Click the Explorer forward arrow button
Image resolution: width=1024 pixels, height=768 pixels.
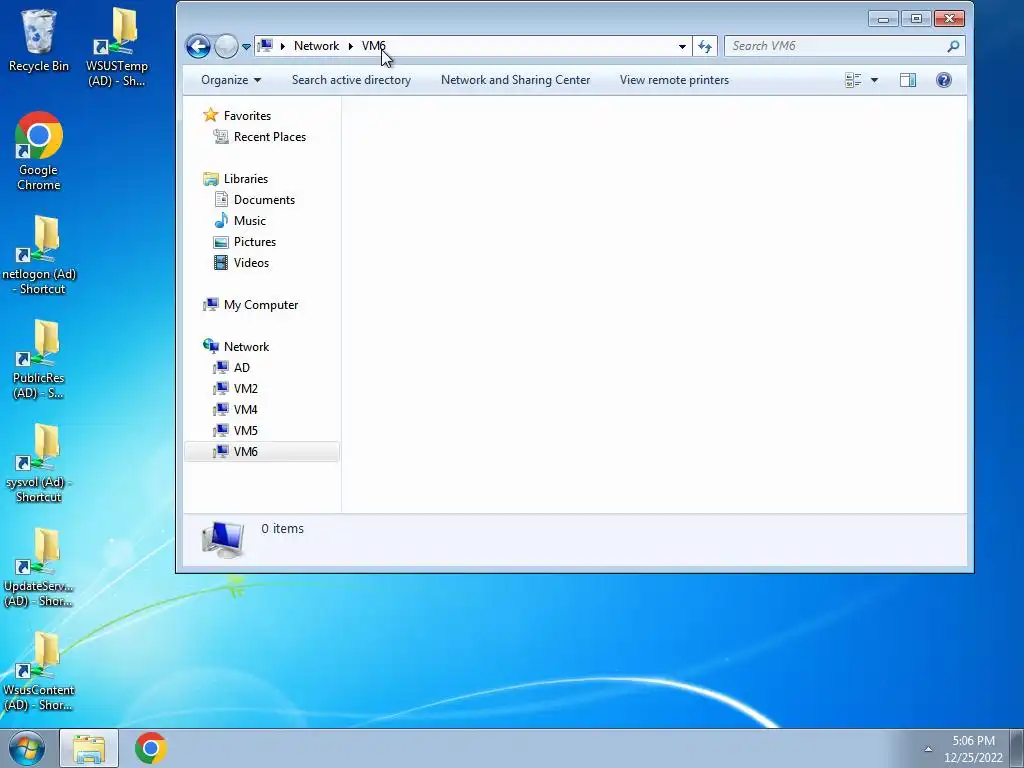point(226,46)
